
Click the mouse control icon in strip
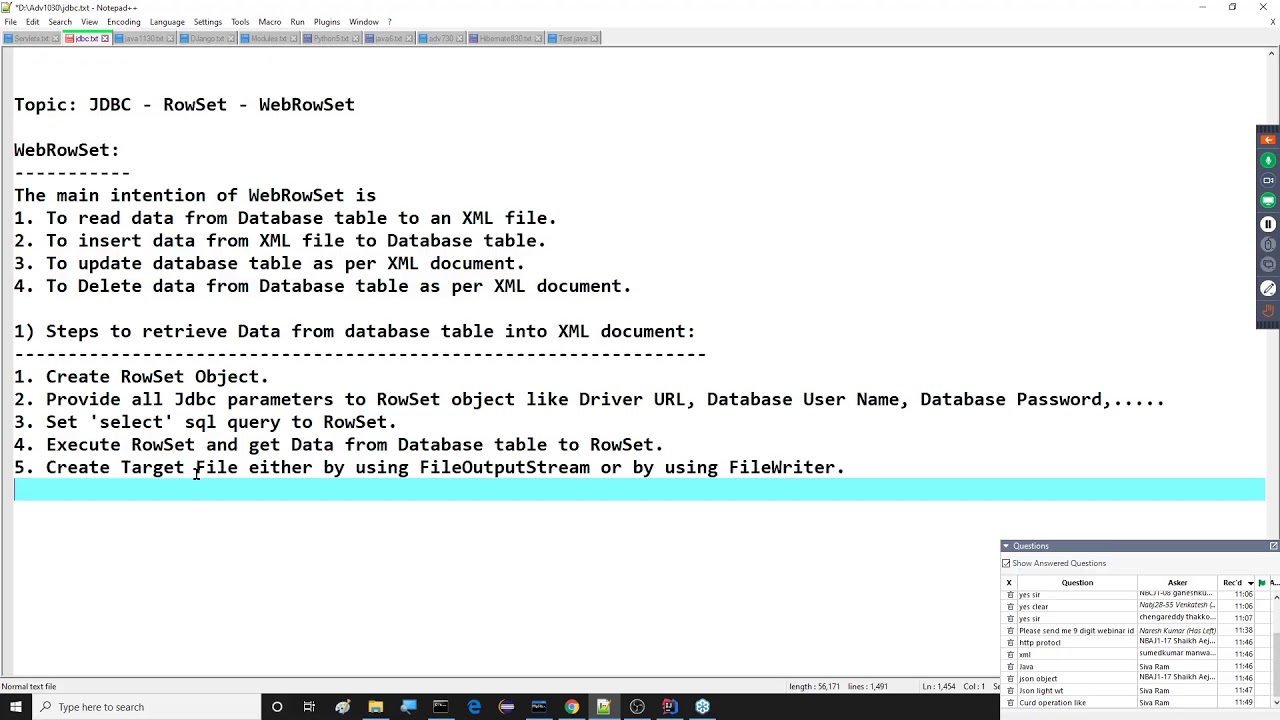point(1268,244)
